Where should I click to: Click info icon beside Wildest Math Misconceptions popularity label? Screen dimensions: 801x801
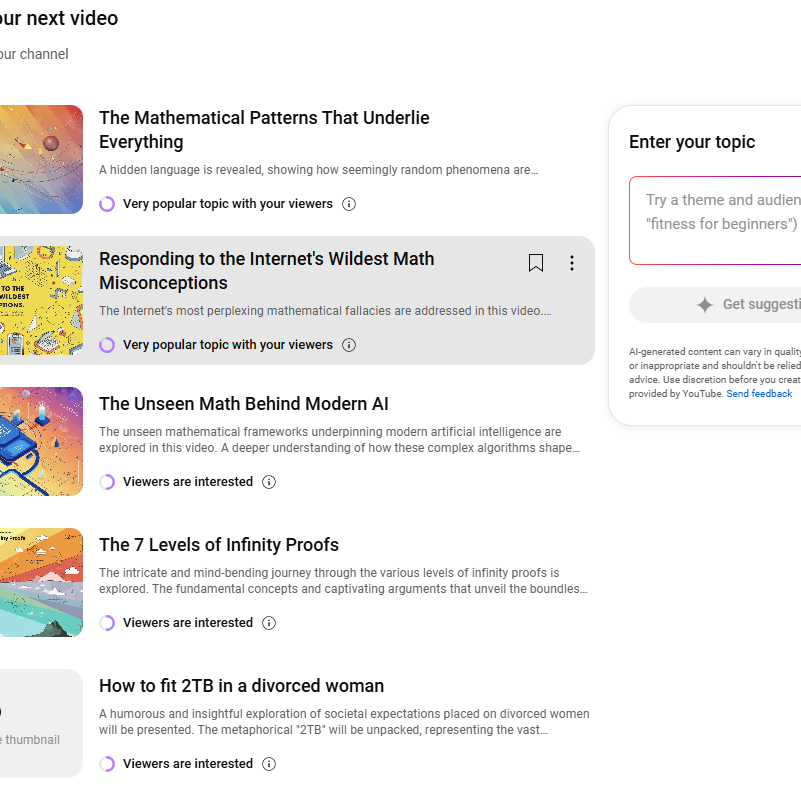pos(349,345)
